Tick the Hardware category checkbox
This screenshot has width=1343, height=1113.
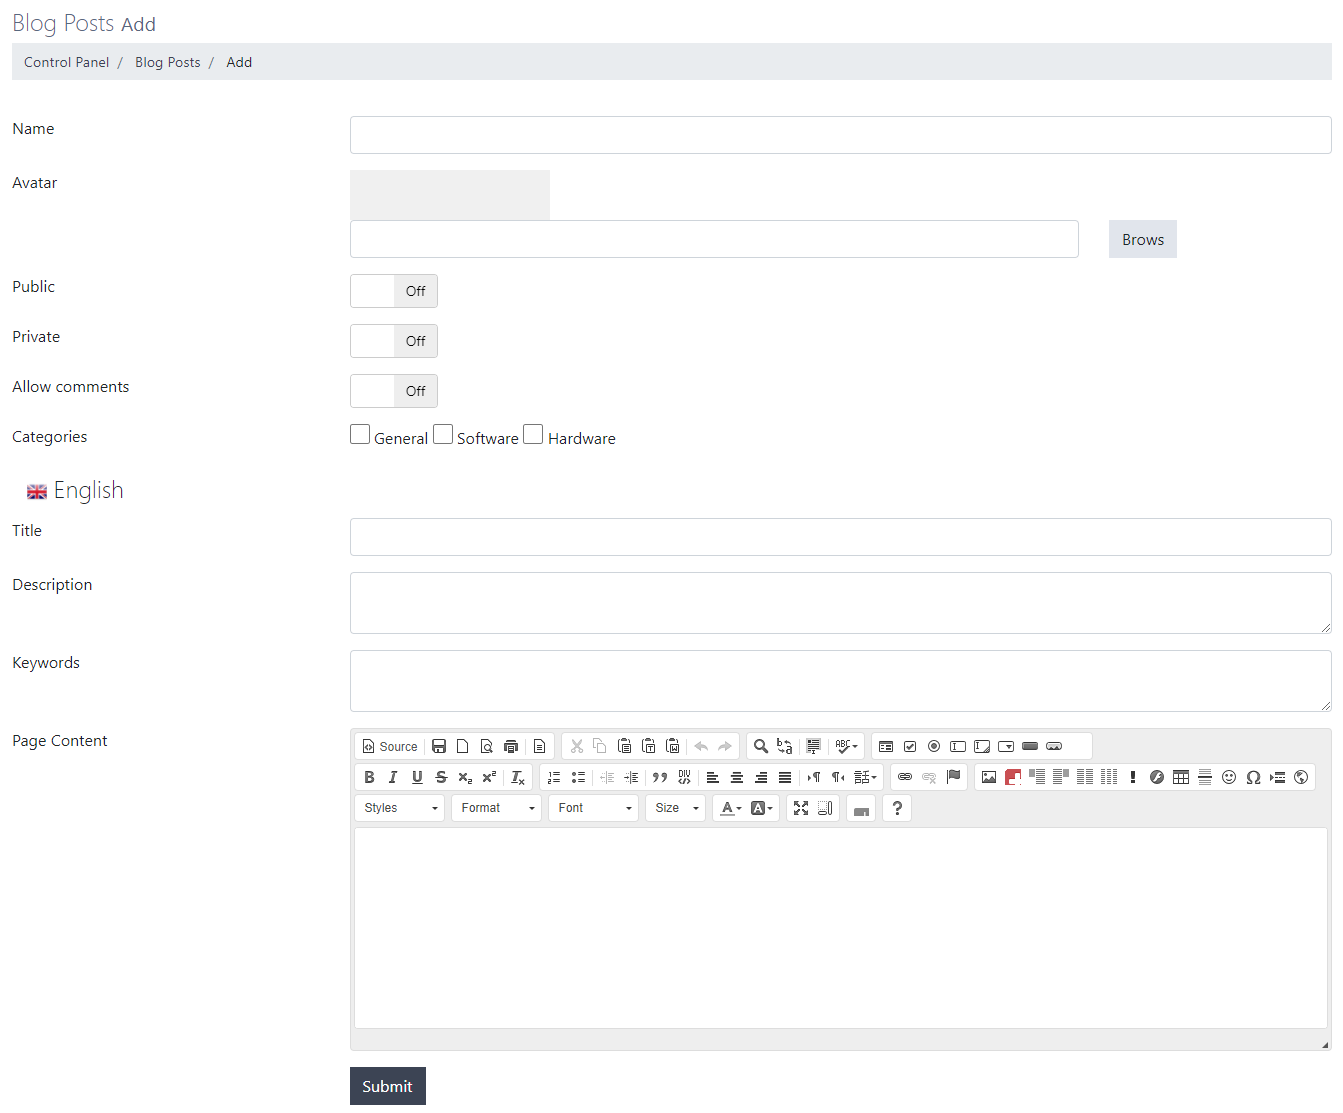point(534,435)
